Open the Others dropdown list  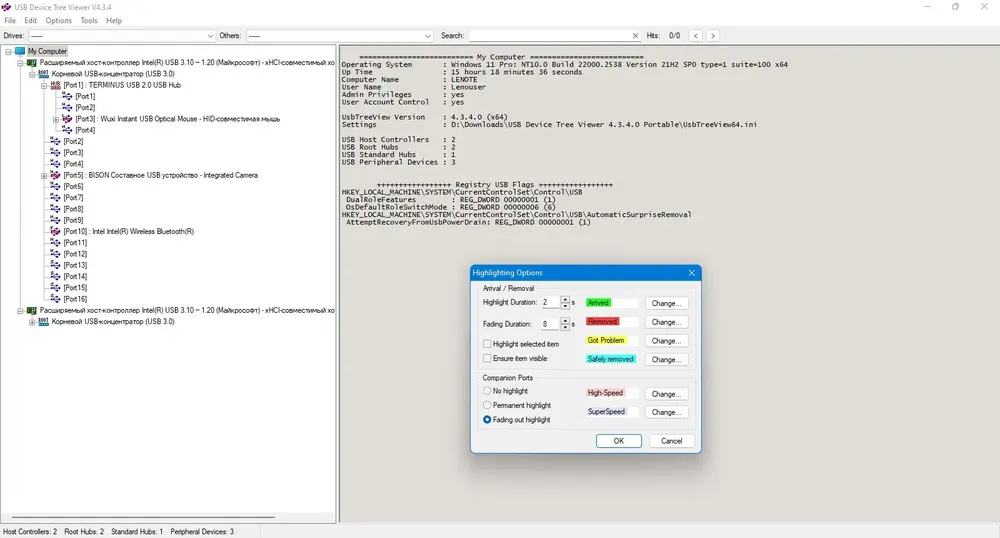click(340, 36)
